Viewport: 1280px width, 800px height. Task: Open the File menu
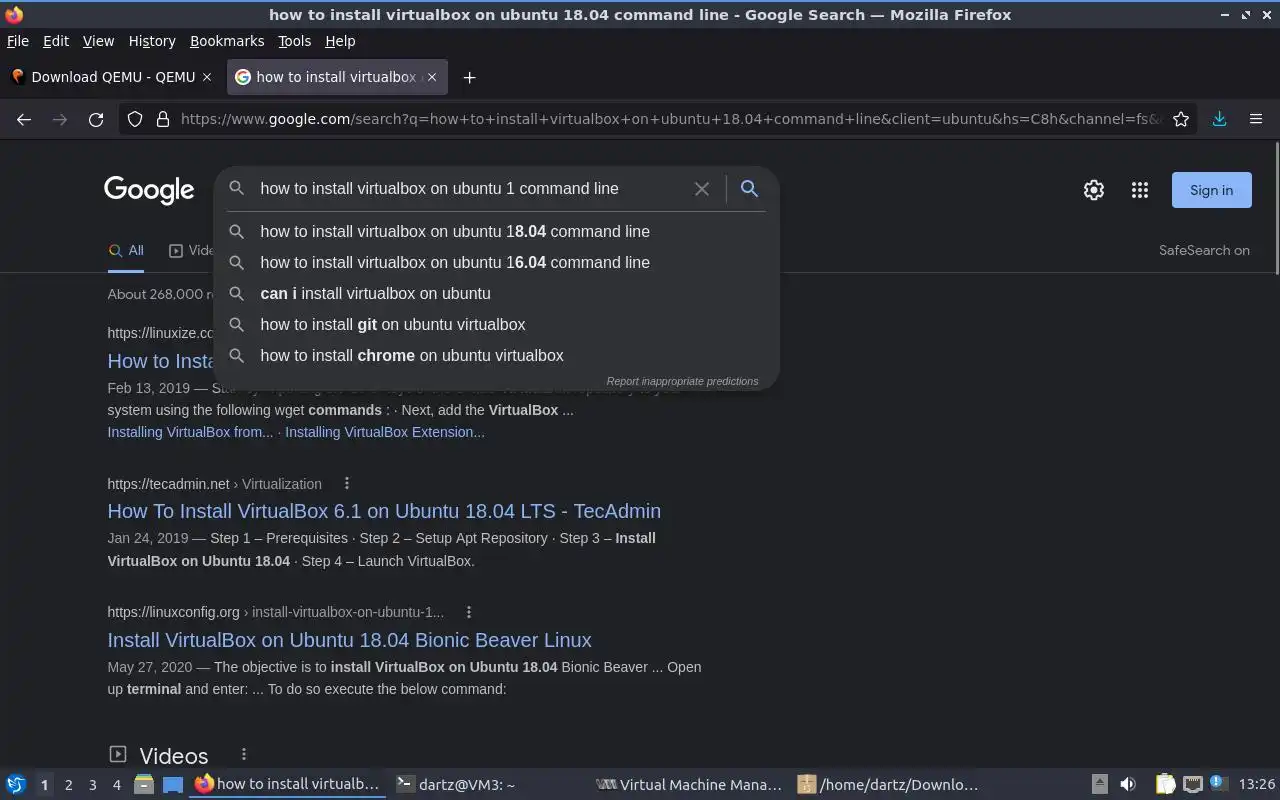(x=18, y=41)
